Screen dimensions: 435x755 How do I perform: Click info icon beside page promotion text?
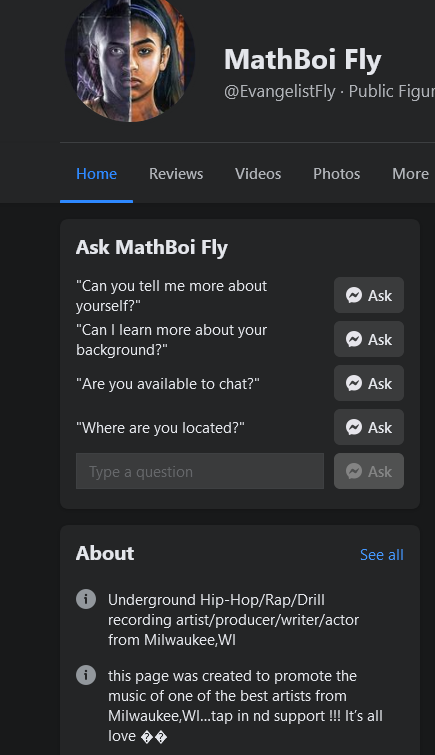[86, 675]
